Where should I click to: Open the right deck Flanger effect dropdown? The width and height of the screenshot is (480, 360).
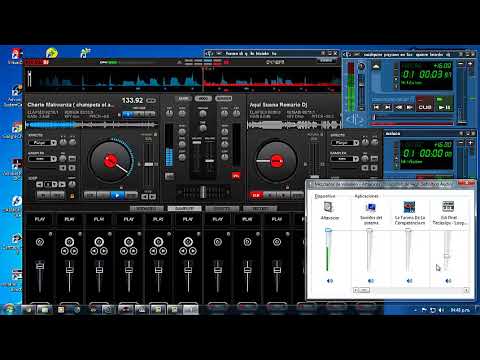coord(345,143)
